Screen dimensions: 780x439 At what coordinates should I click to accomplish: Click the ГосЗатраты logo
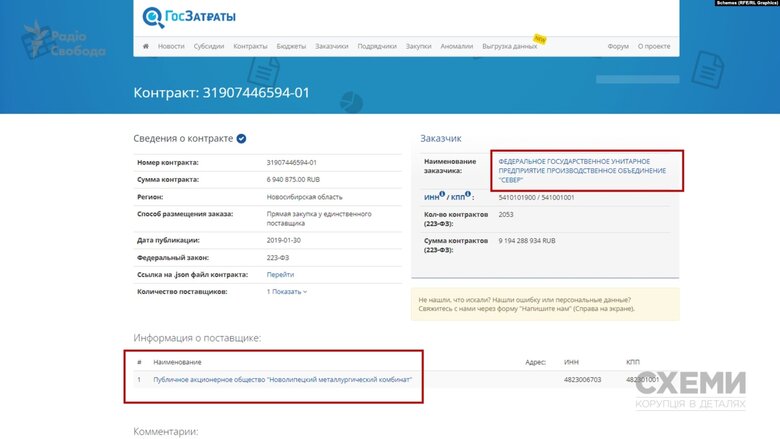click(189, 17)
